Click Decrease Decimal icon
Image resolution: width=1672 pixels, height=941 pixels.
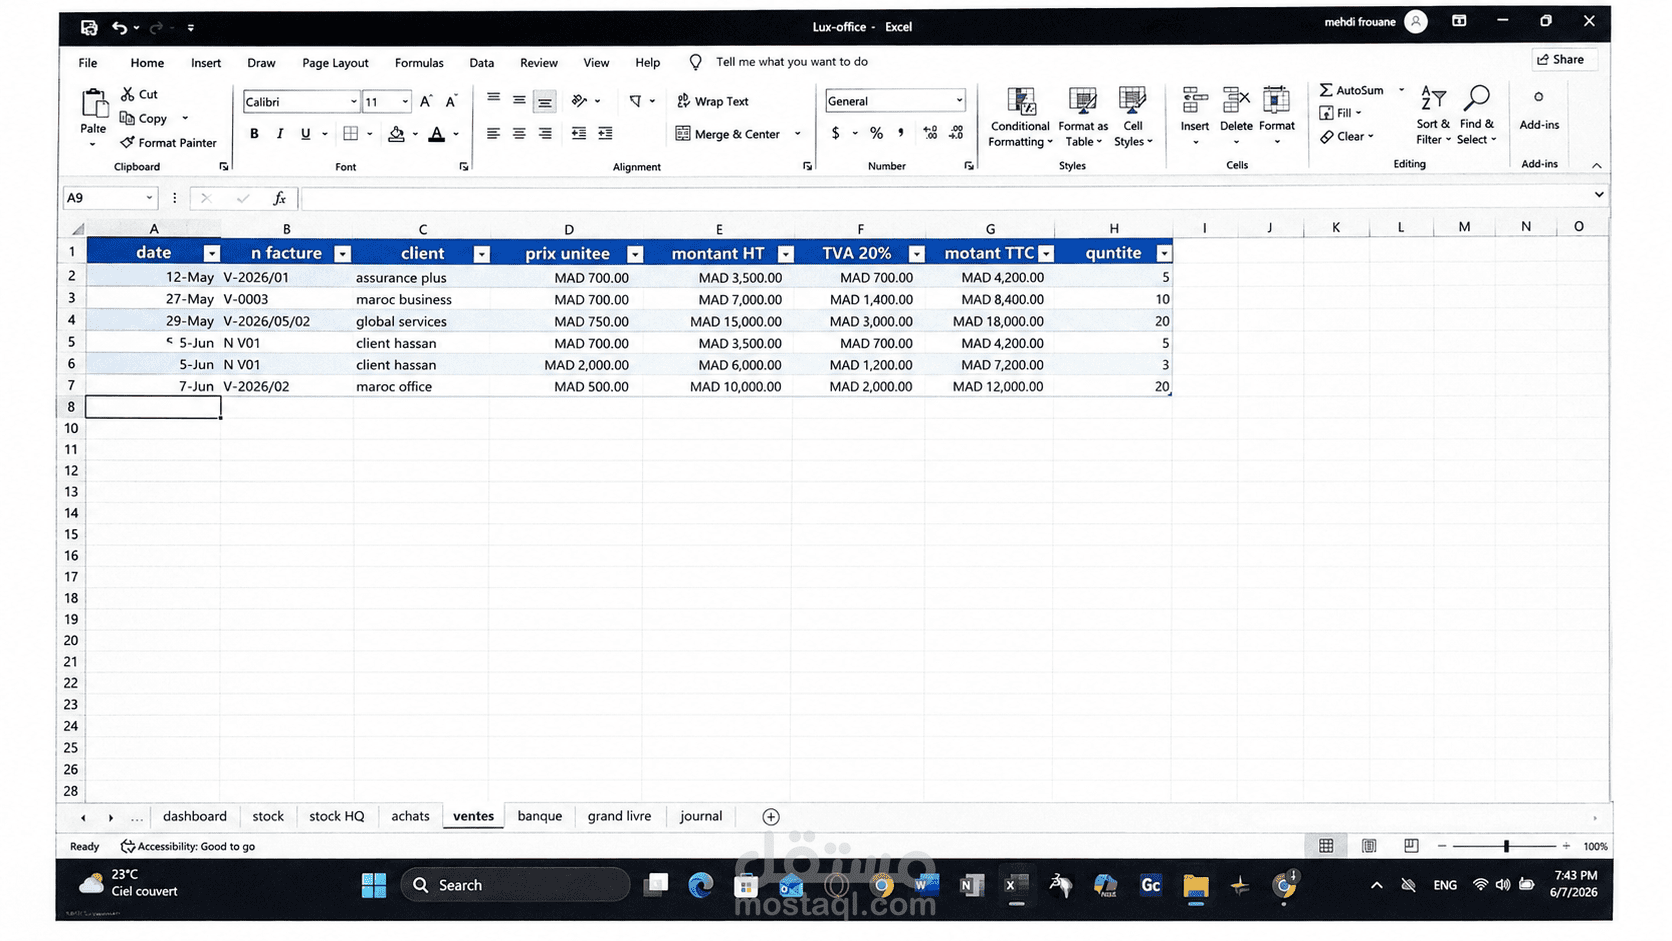click(956, 133)
